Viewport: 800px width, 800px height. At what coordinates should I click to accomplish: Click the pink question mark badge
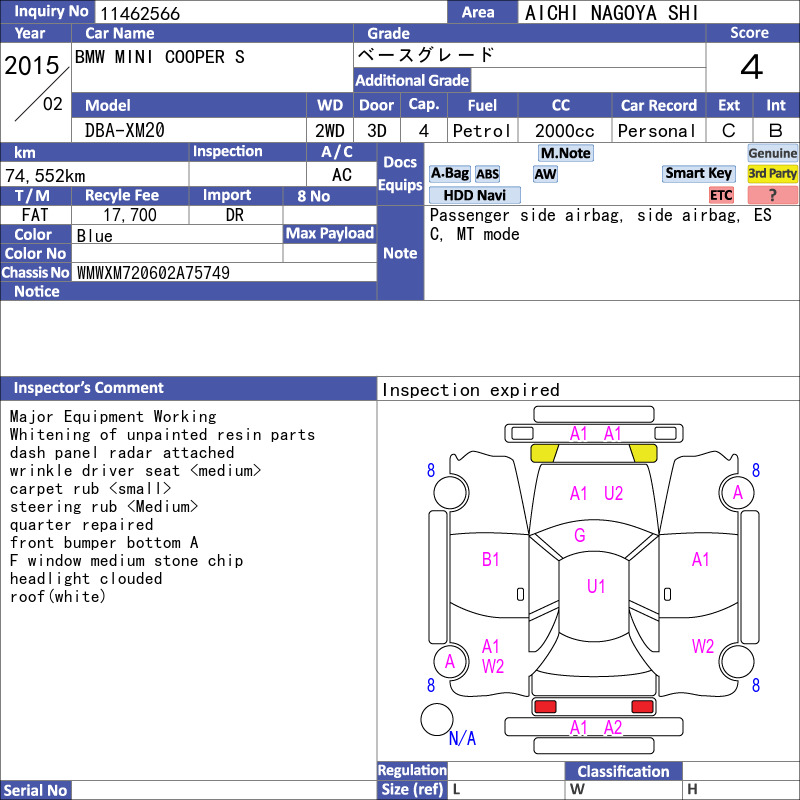(x=772, y=195)
